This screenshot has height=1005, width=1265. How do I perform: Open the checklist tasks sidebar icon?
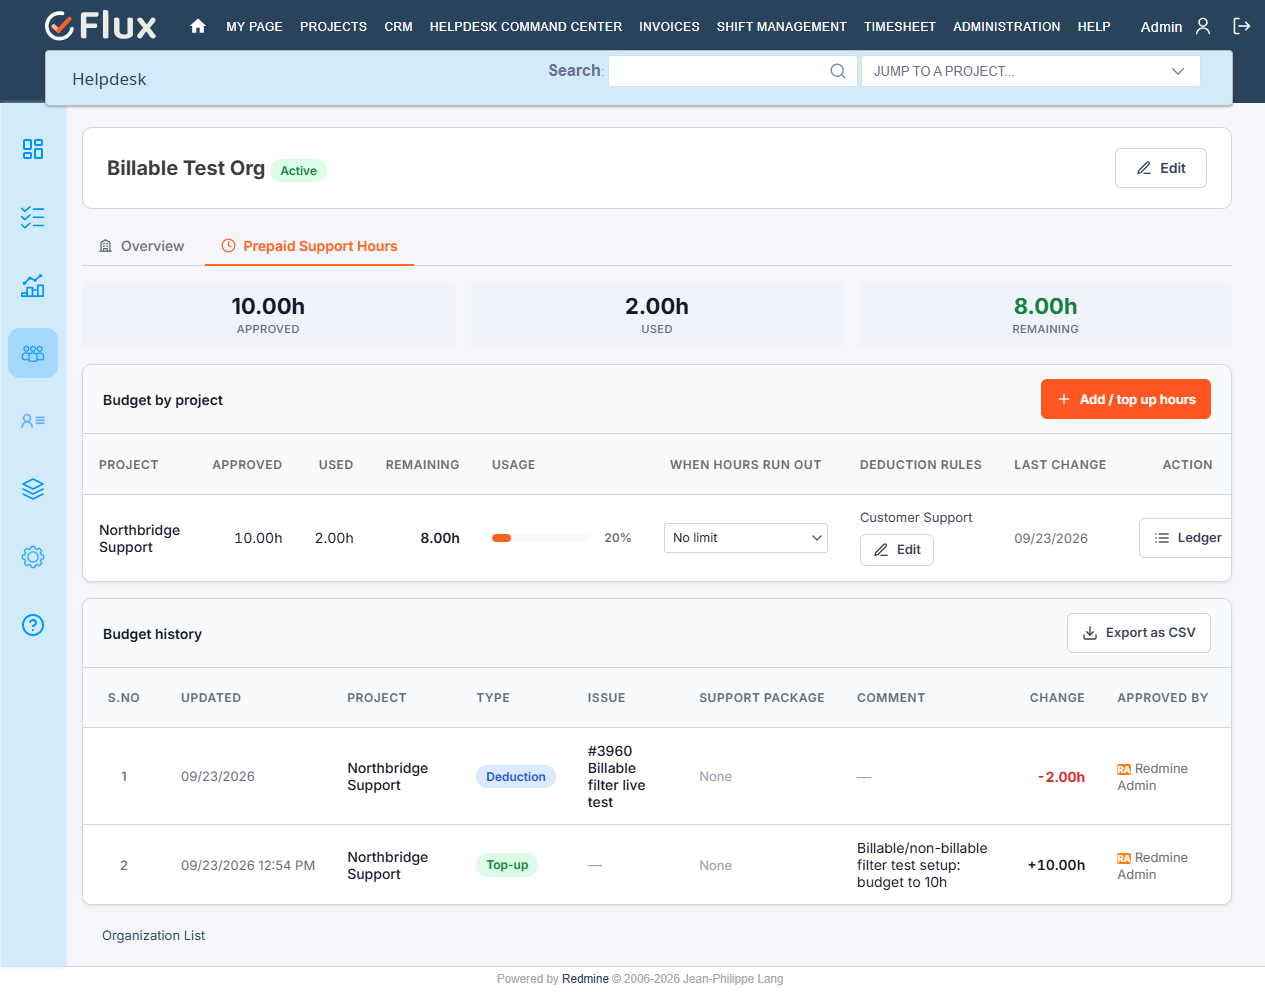pos(33,217)
